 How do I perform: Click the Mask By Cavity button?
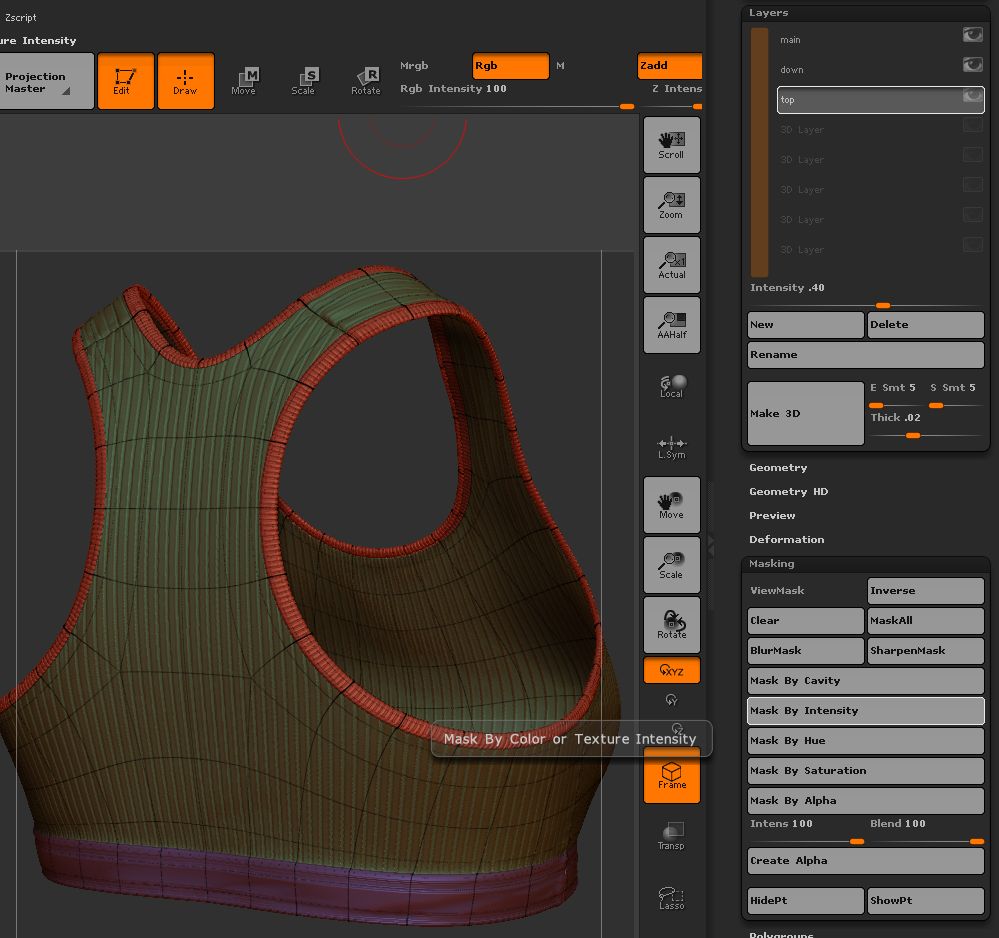coord(865,681)
